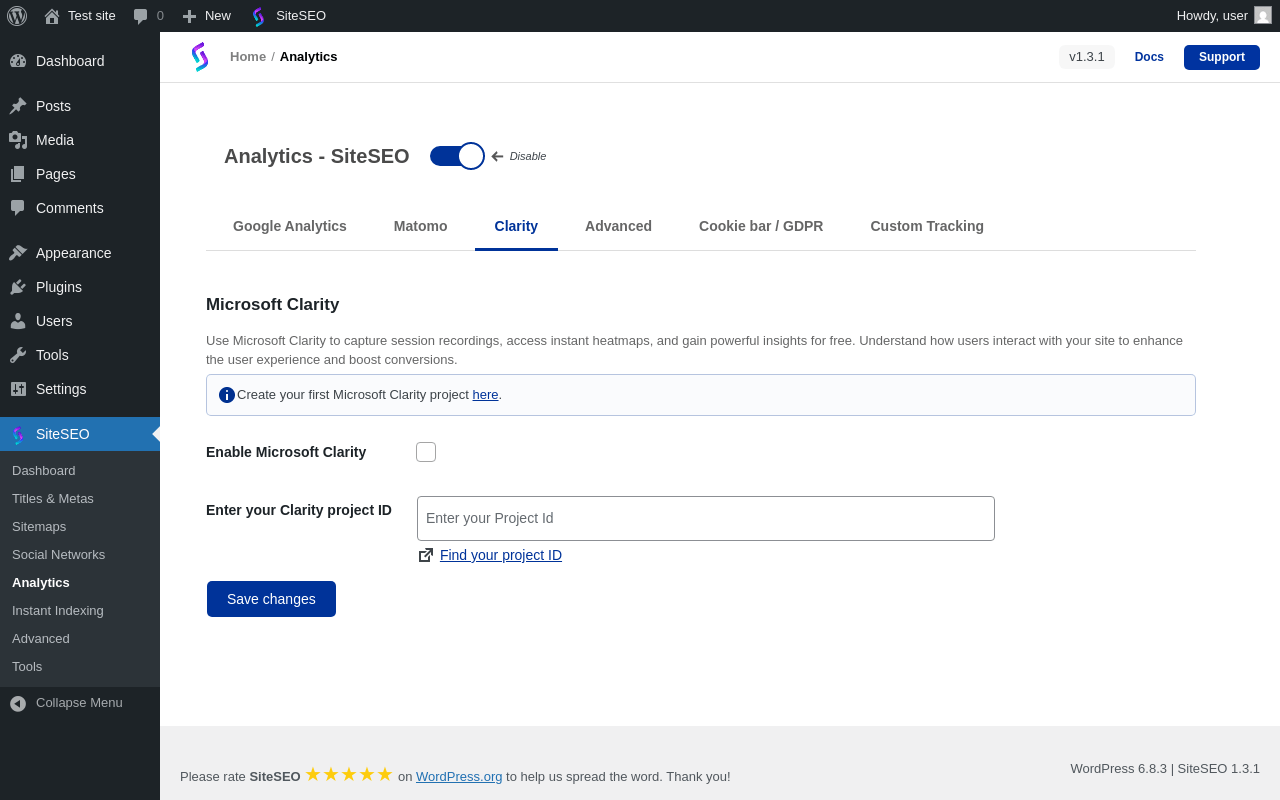The height and width of the screenshot is (800, 1280).
Task: Open the Find your project ID link
Action: tap(500, 555)
